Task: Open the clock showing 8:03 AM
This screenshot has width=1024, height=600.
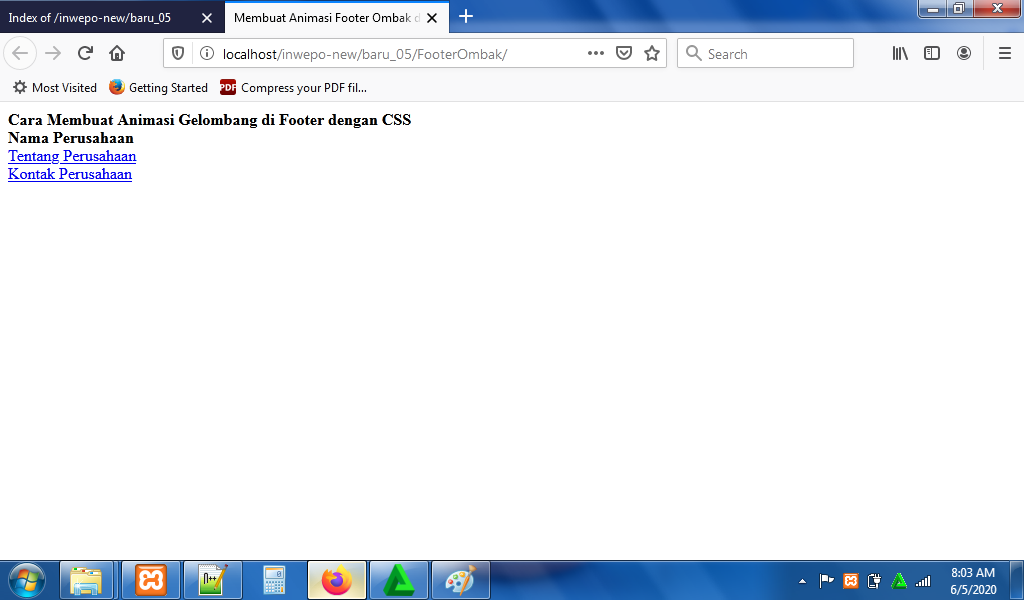Action: coord(973,580)
